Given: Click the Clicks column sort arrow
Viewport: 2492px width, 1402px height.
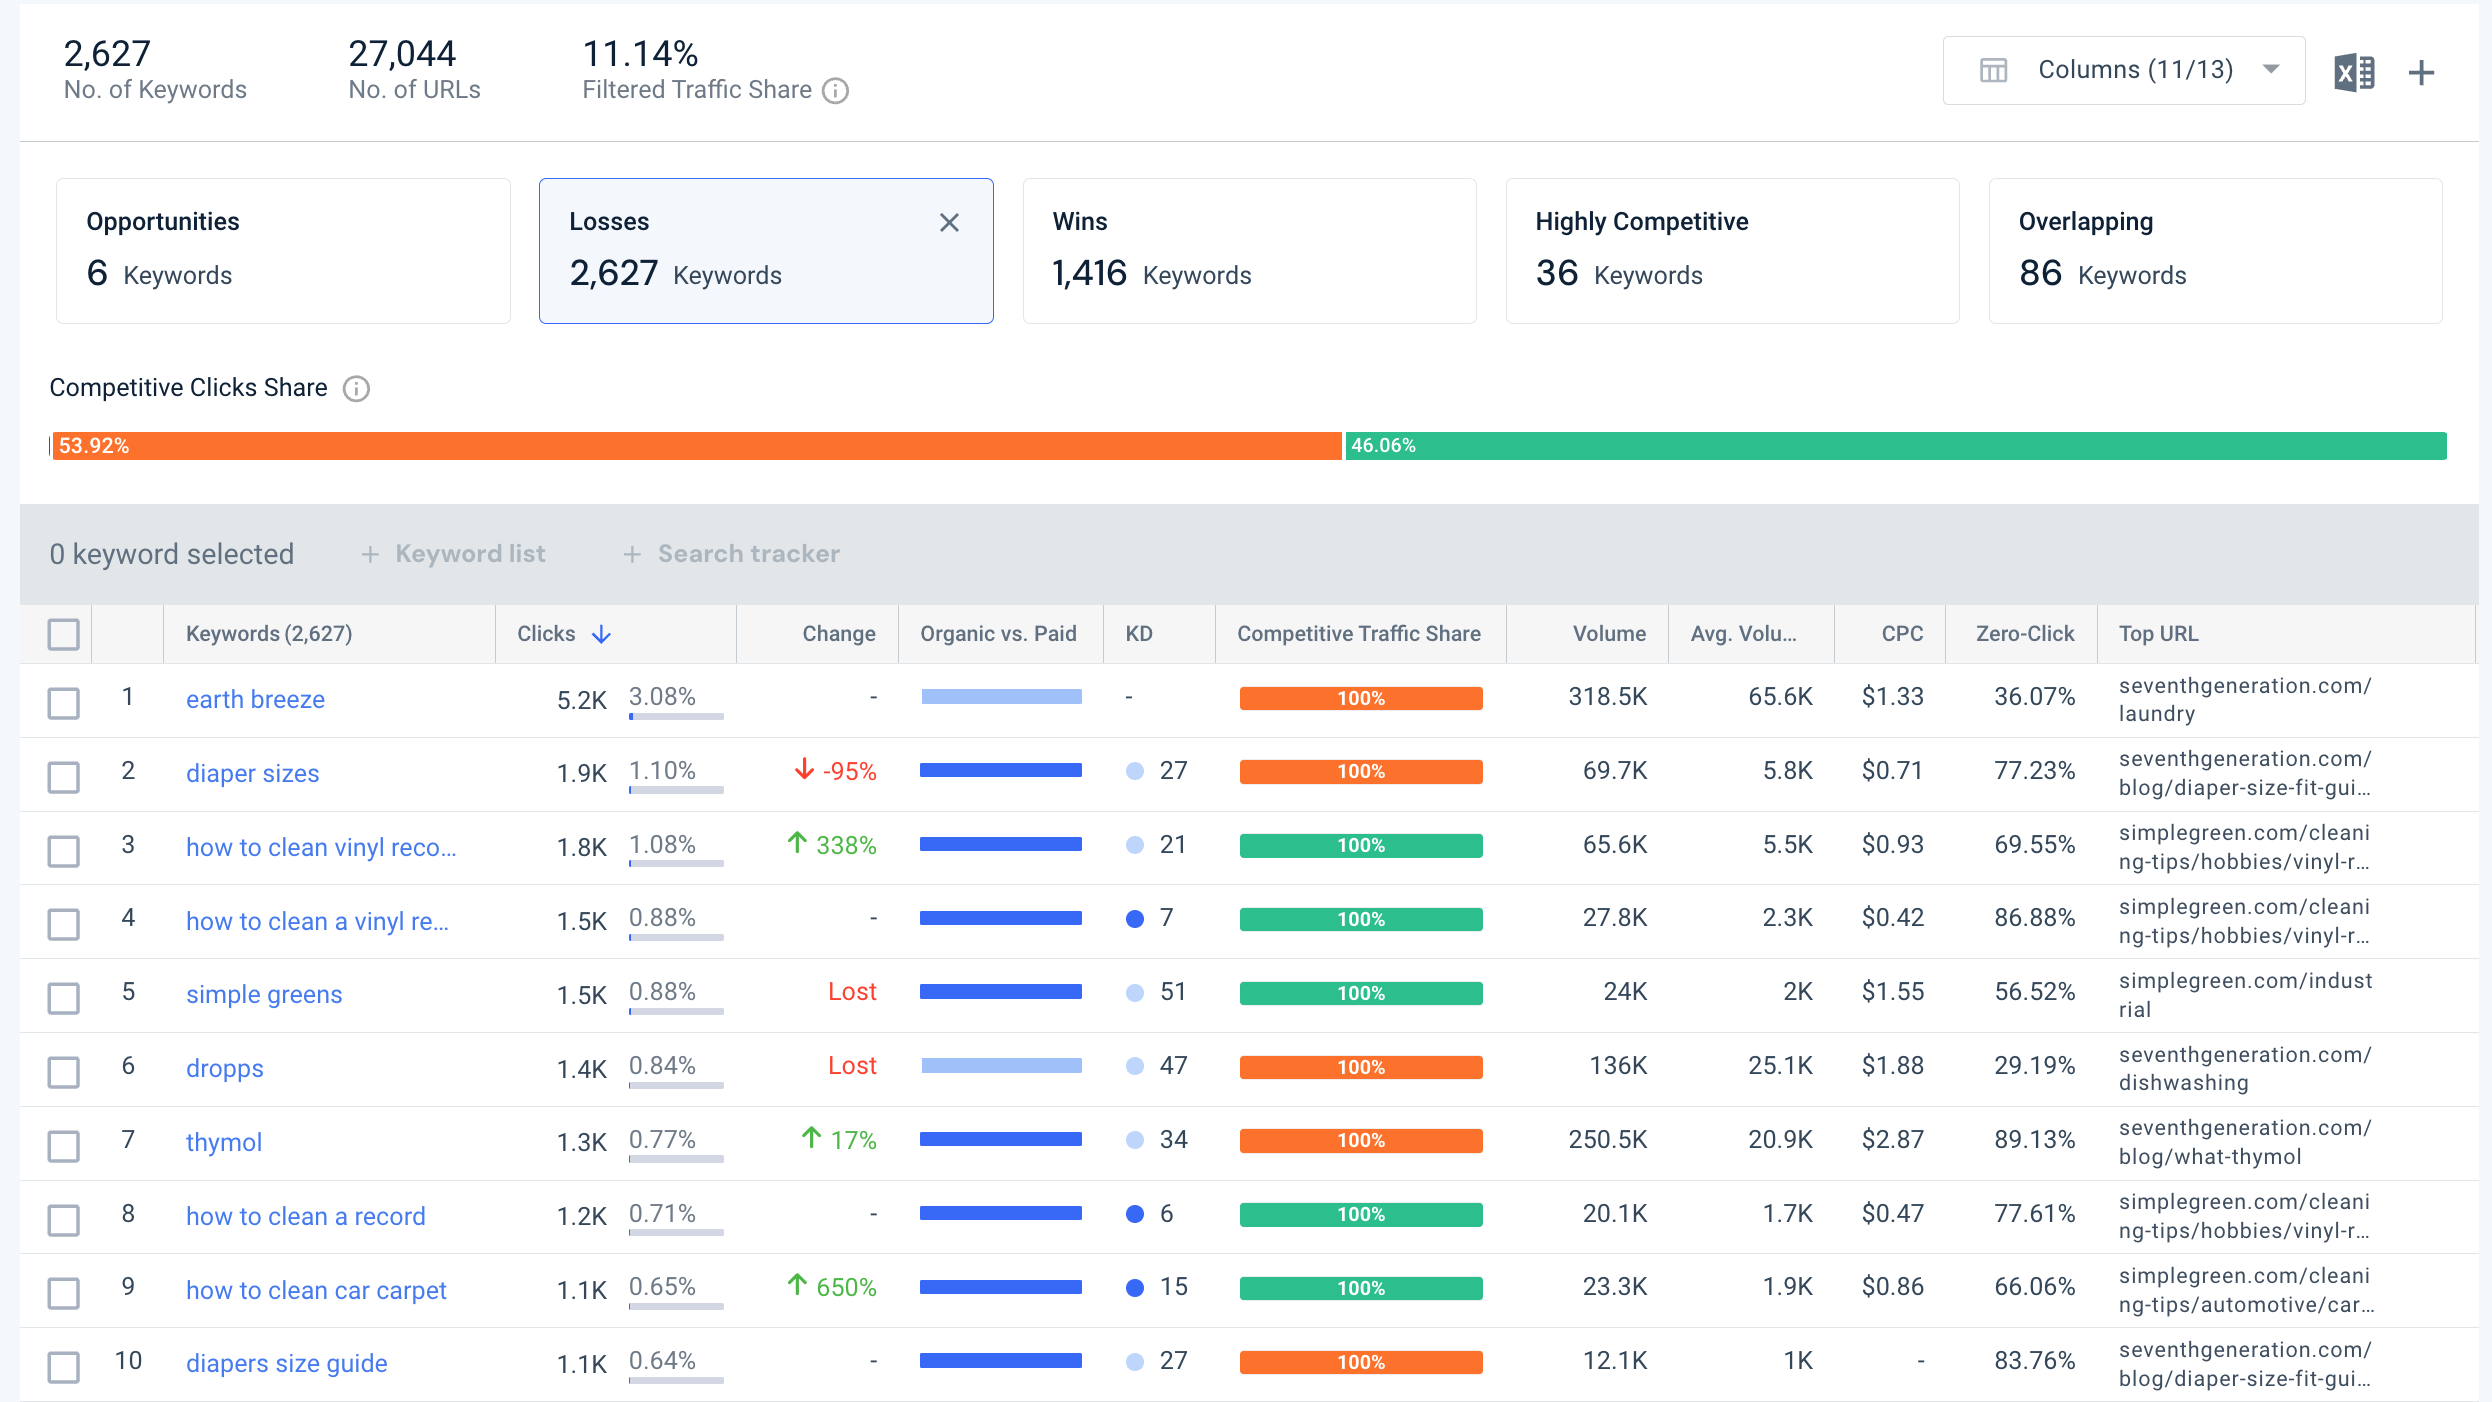Looking at the screenshot, I should pos(601,634).
